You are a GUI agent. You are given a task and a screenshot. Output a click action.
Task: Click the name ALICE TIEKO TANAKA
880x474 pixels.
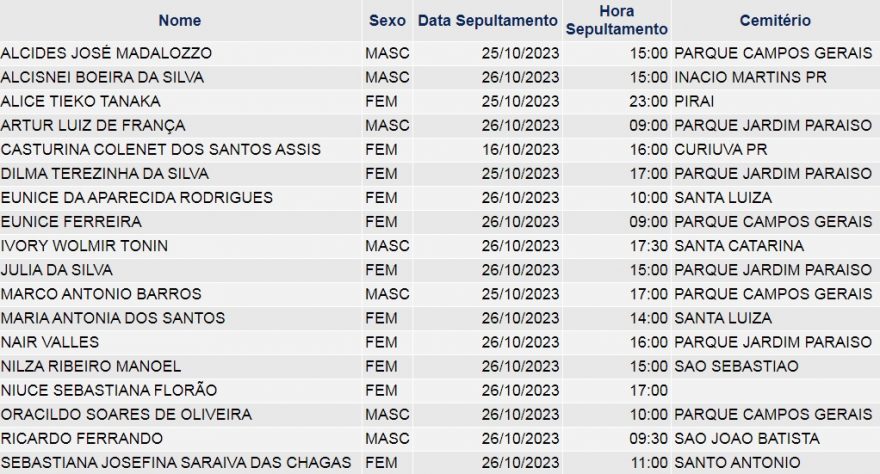pyautogui.click(x=80, y=102)
